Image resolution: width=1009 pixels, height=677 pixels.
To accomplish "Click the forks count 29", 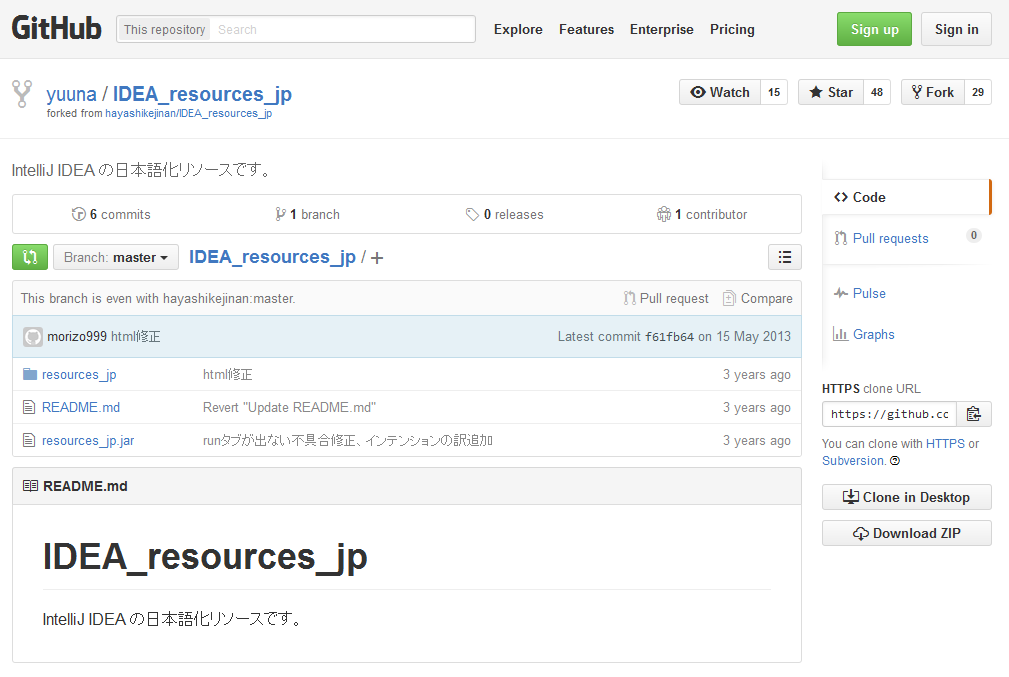I will (977, 92).
